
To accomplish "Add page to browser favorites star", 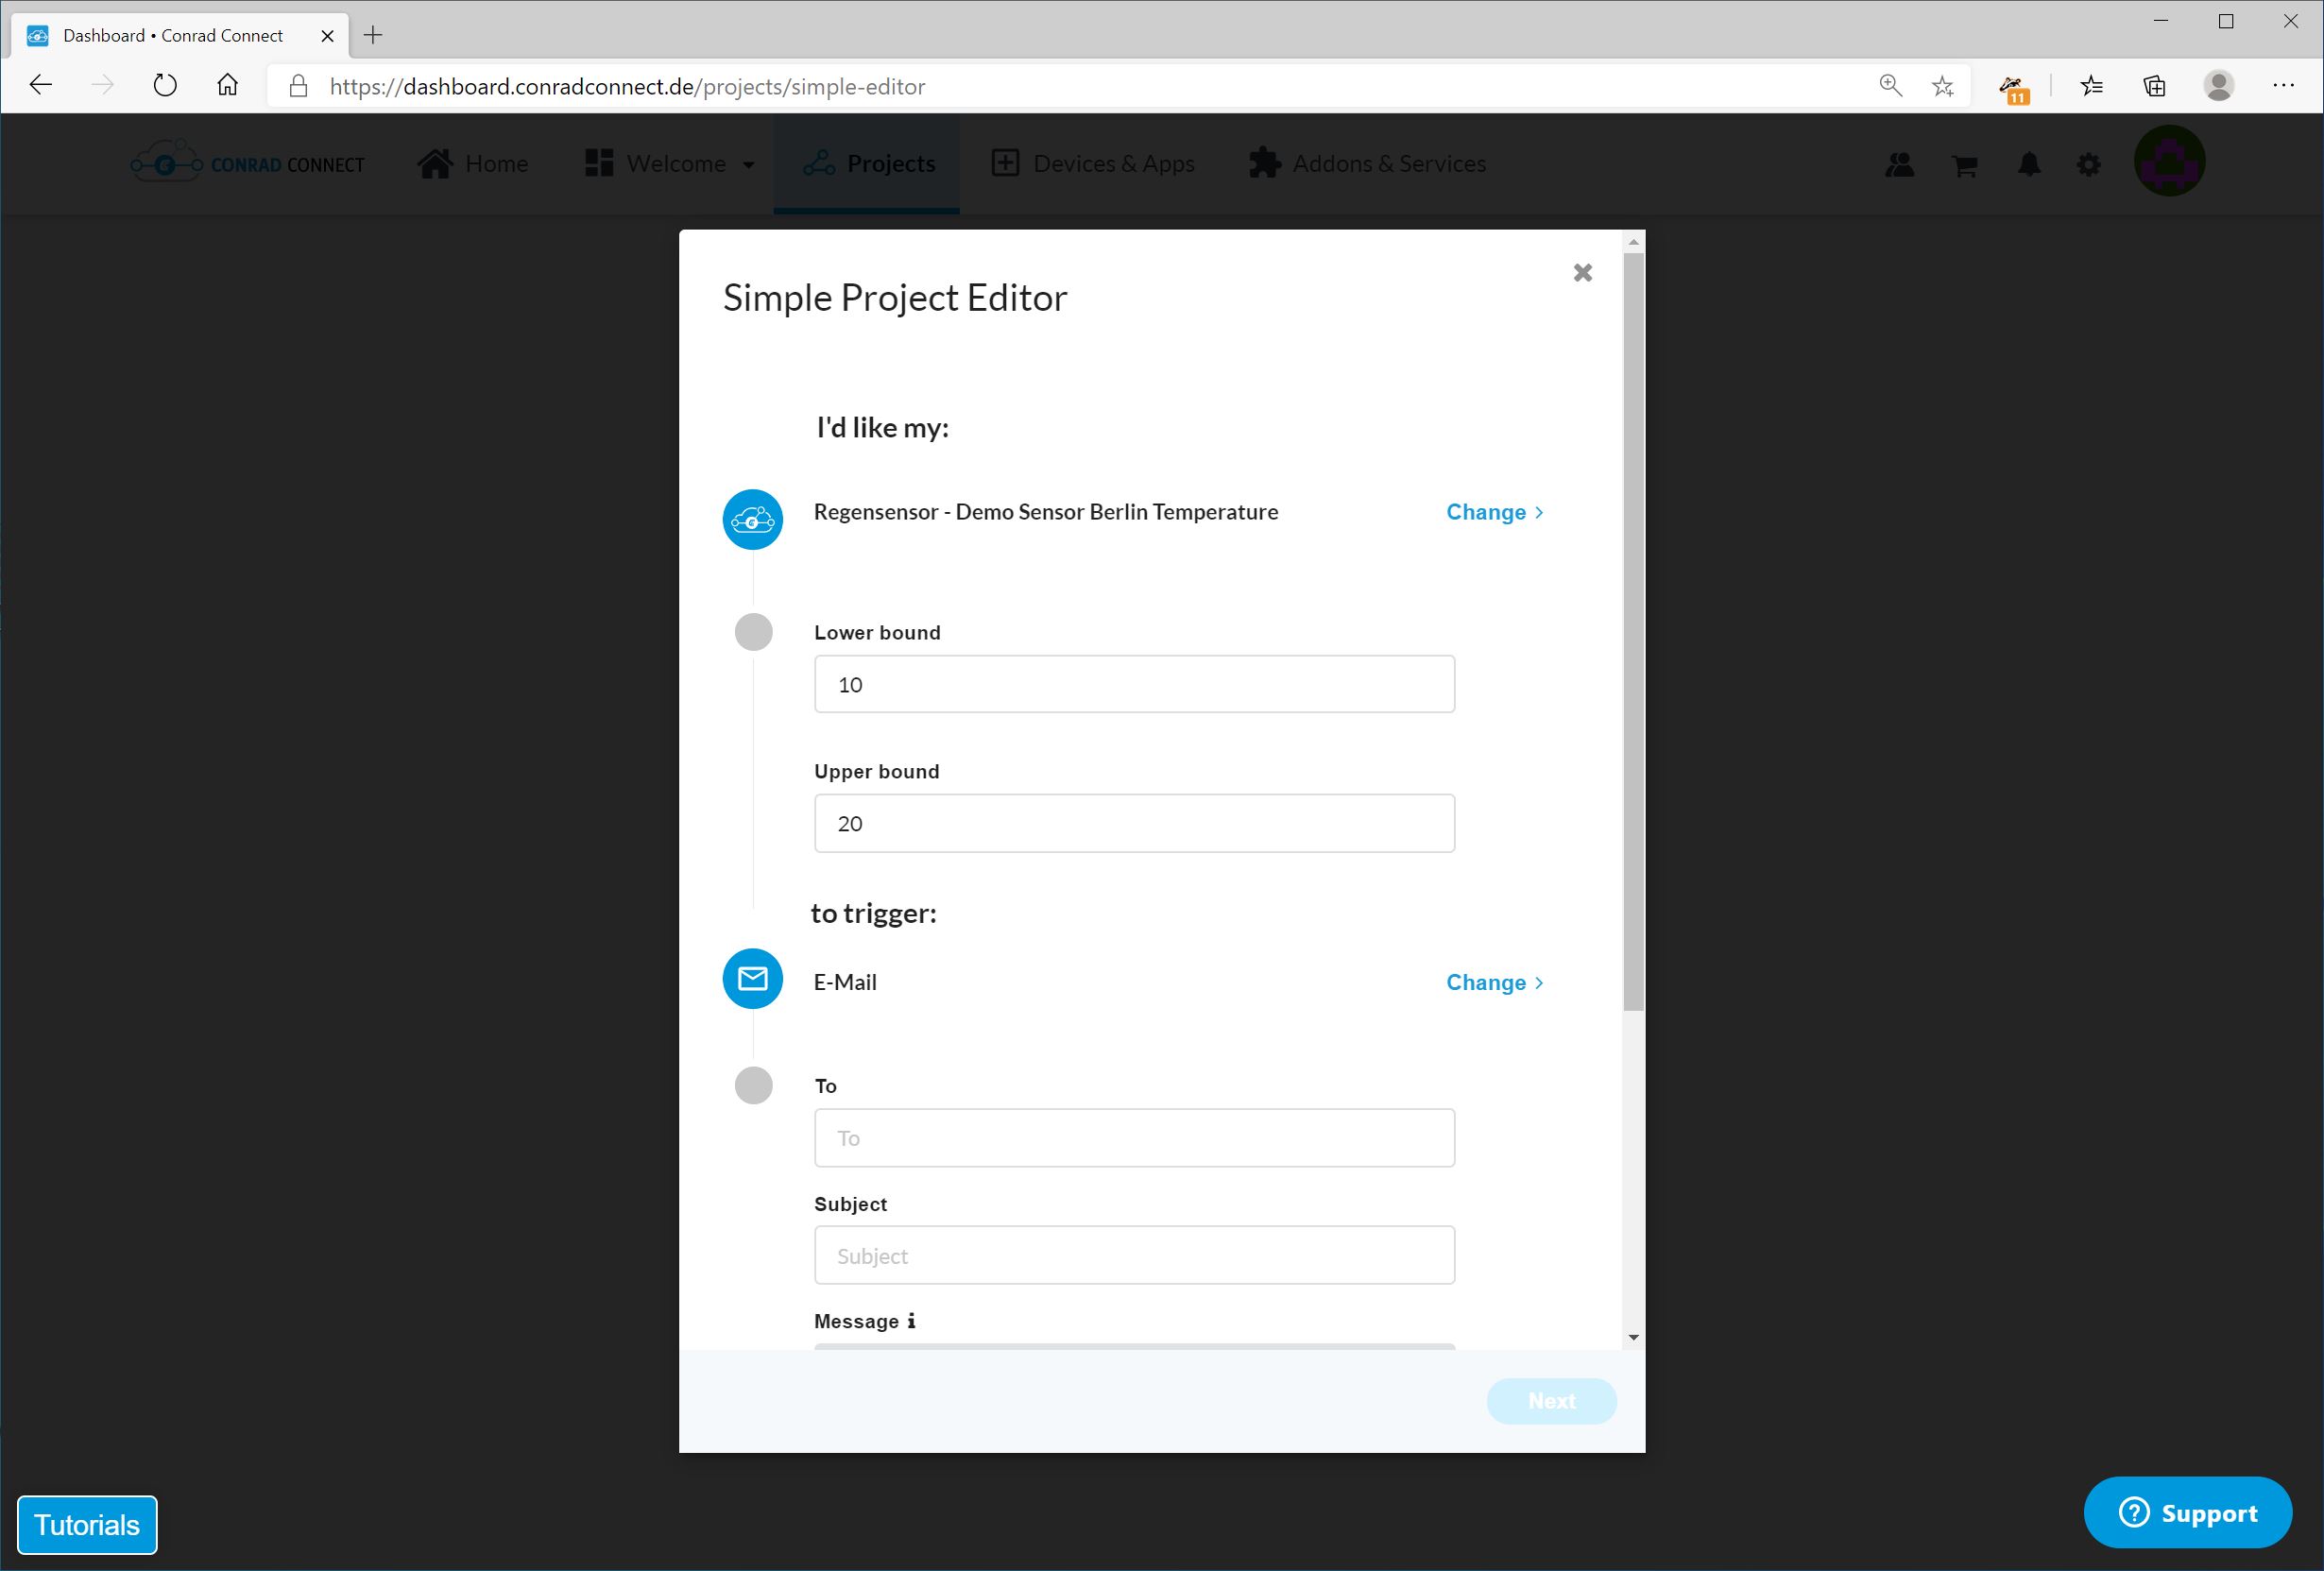I will pos(1942,86).
